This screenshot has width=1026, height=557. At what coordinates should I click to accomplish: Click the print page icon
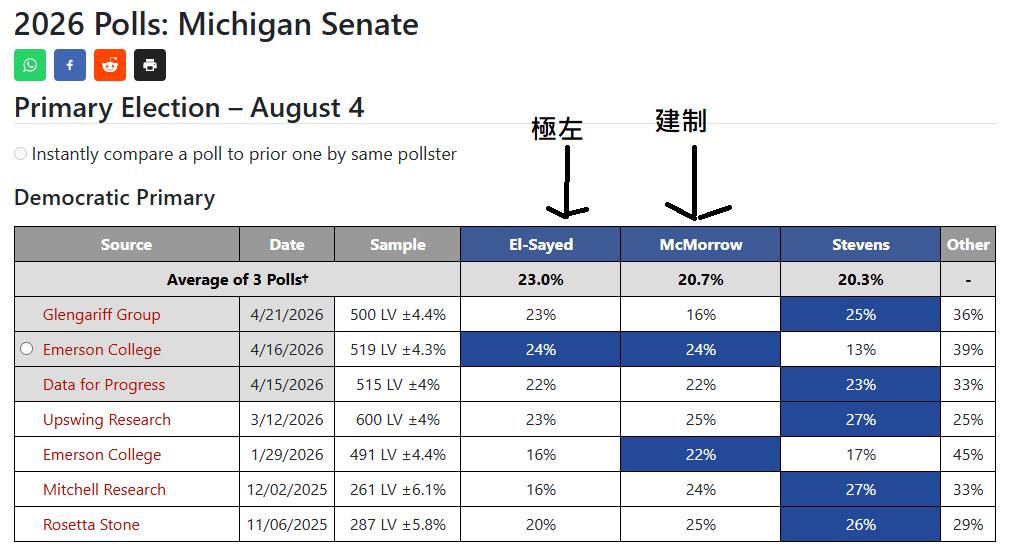pyautogui.click(x=150, y=65)
